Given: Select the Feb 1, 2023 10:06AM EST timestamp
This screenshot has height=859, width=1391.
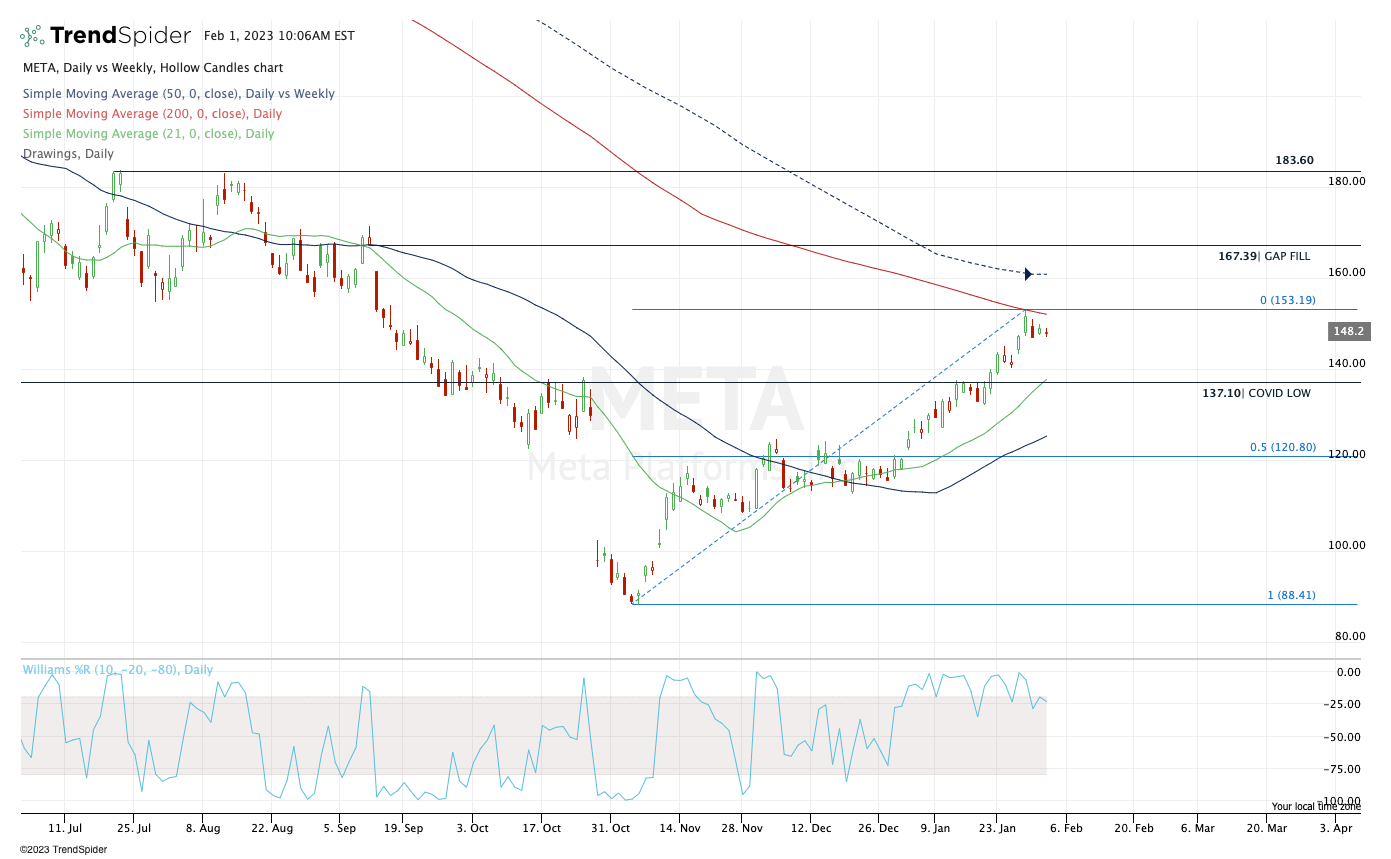Looking at the screenshot, I should (x=279, y=36).
